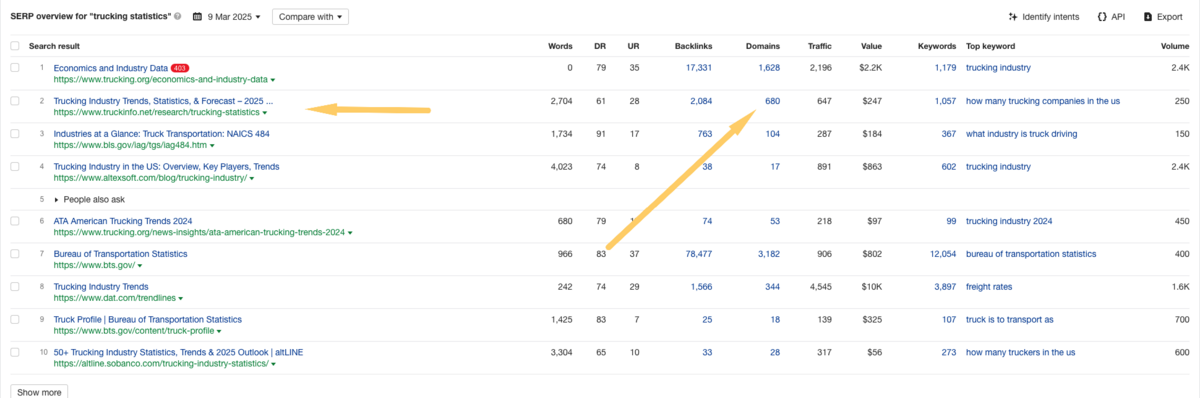Click the Identify intents sparkle icon
The width and height of the screenshot is (1200, 398).
coord(1013,17)
